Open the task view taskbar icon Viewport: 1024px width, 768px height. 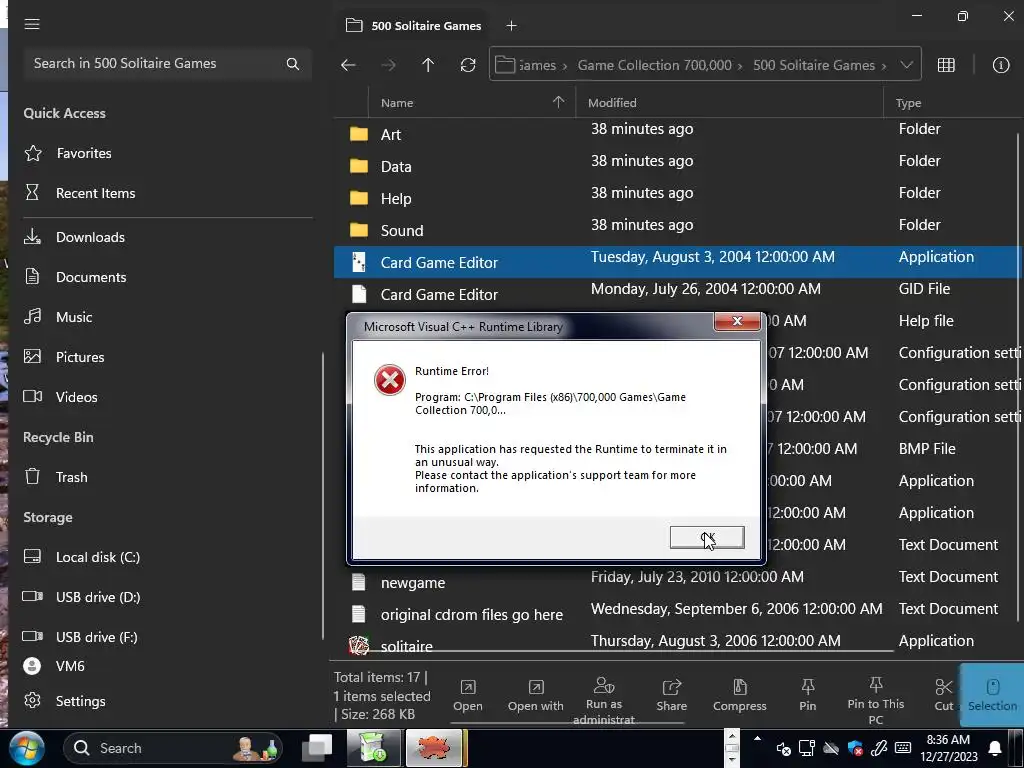coord(317,748)
